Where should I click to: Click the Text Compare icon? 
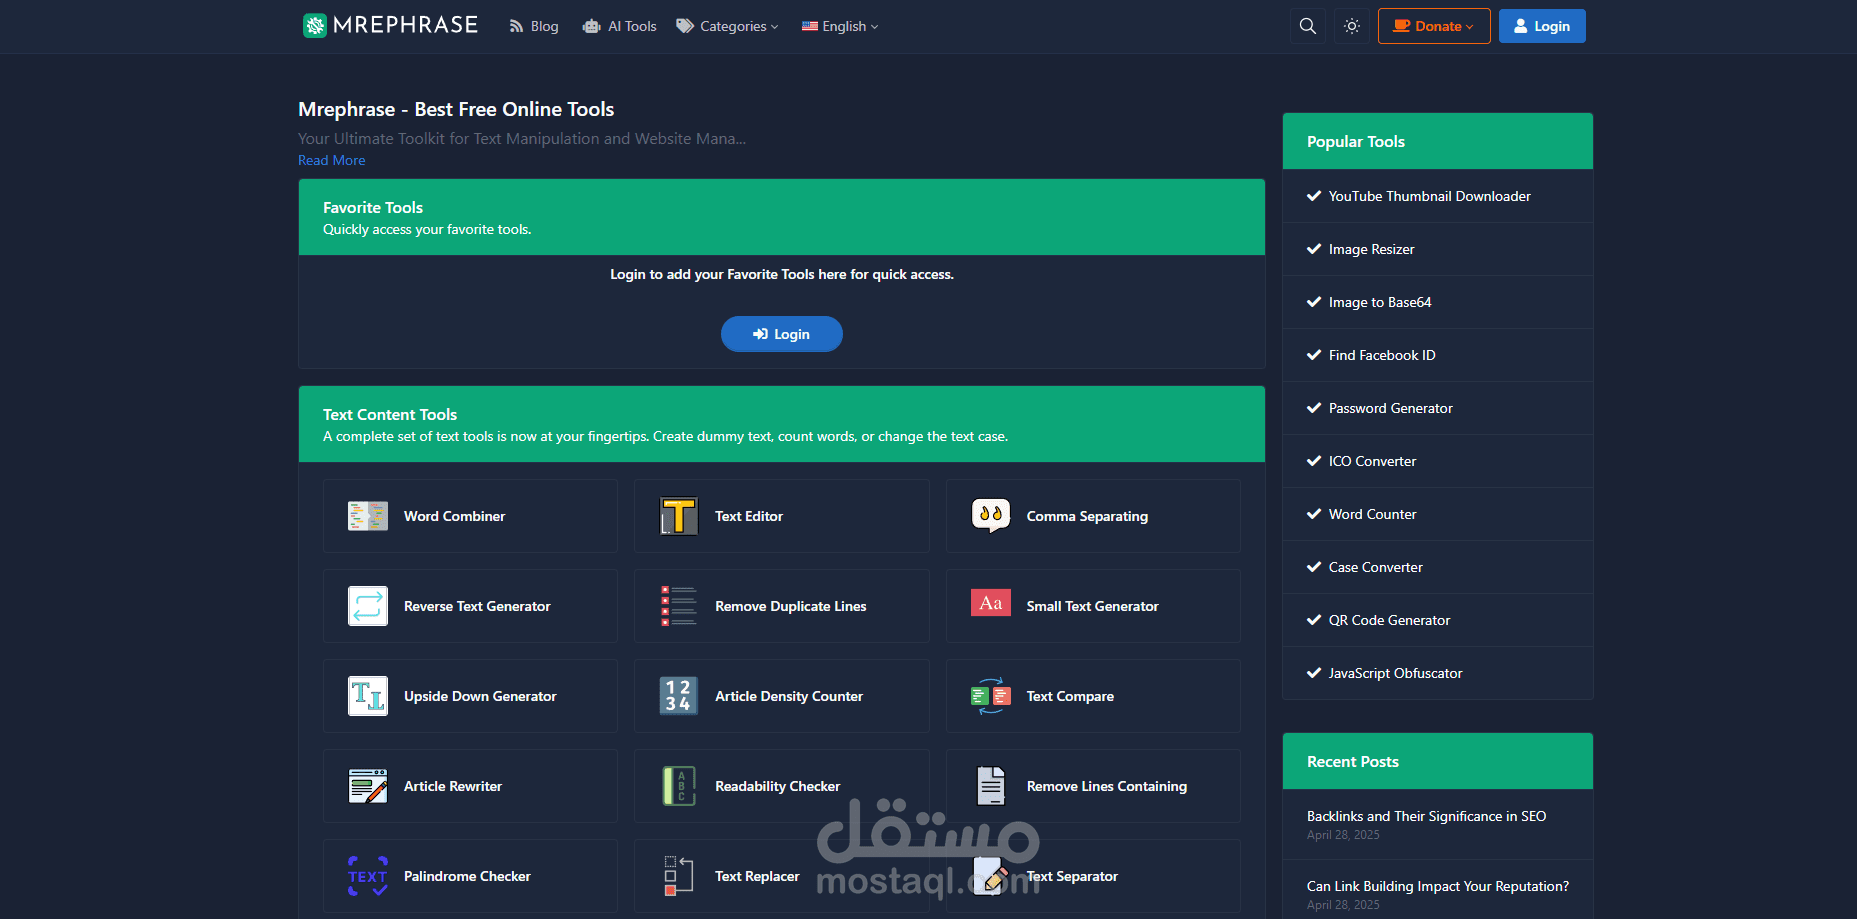[x=991, y=696]
